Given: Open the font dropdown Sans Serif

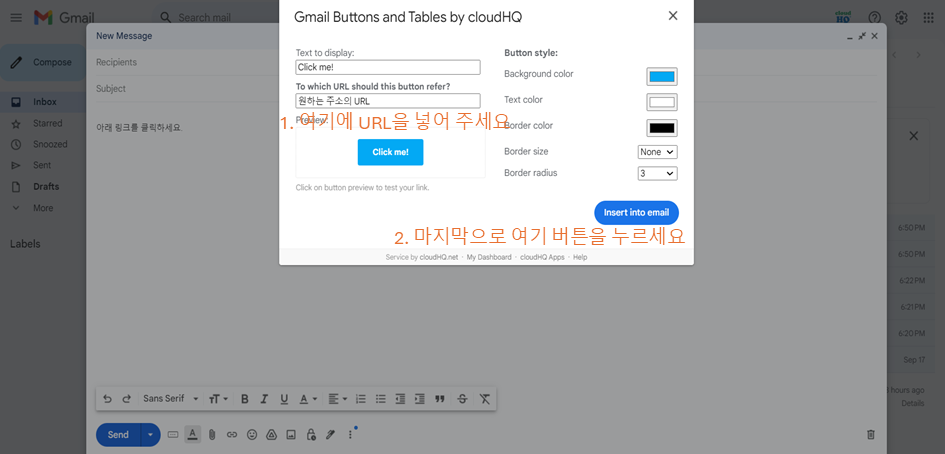Looking at the screenshot, I should click(x=171, y=399).
